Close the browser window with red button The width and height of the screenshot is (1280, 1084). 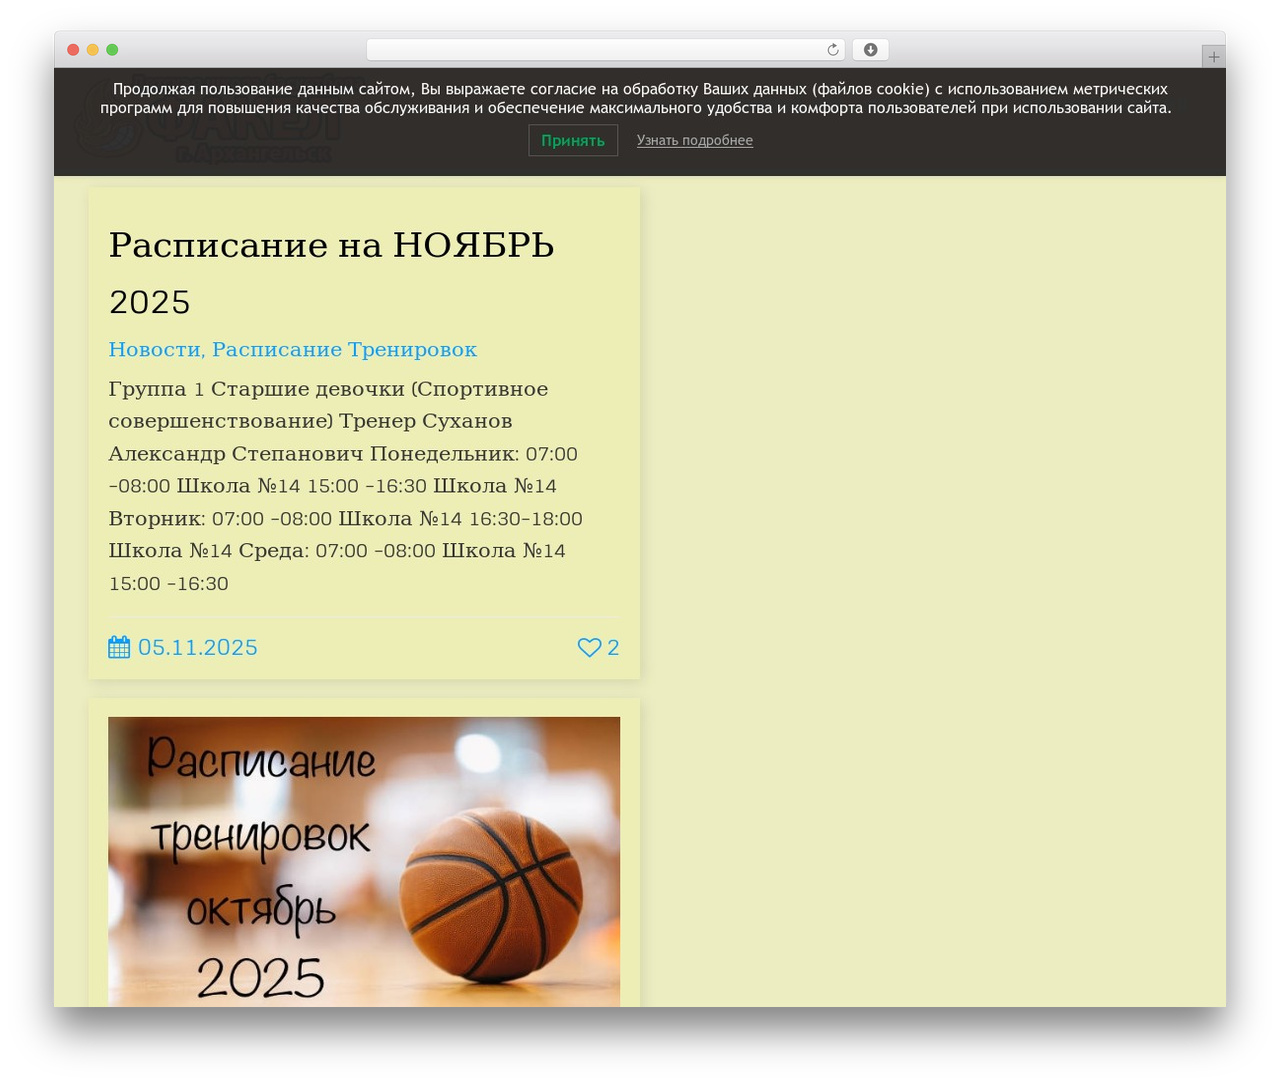pos(73,50)
